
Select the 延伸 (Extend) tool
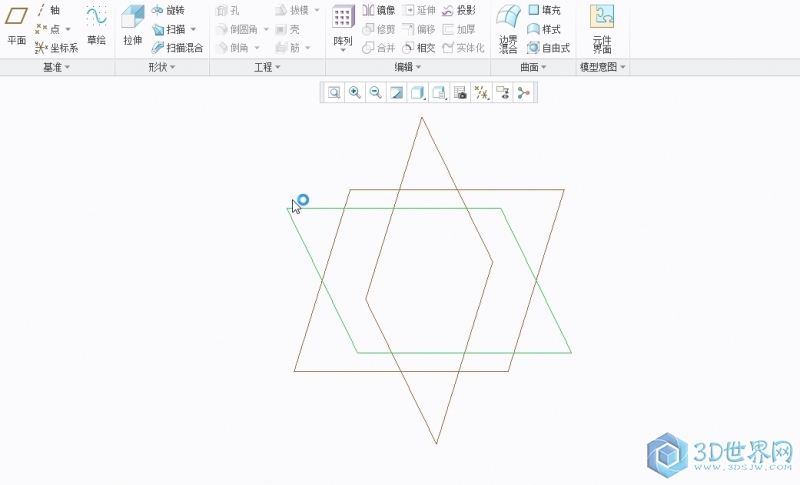[x=419, y=10]
